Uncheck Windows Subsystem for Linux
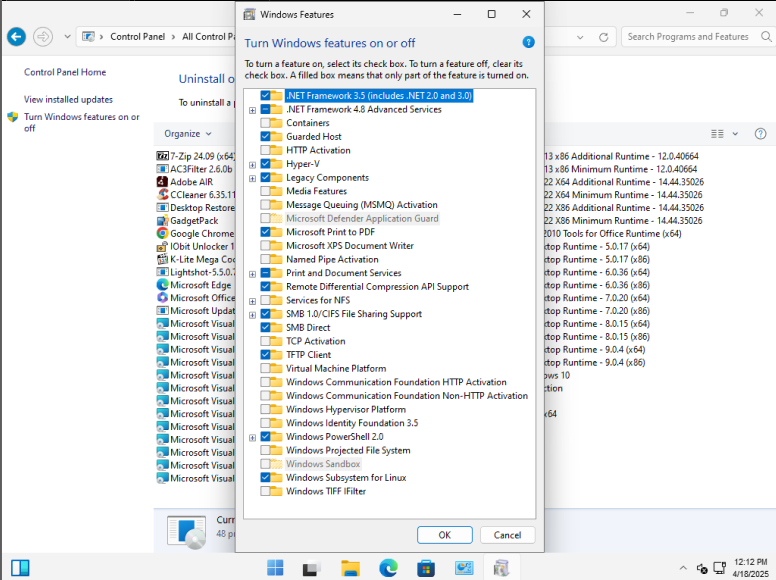This screenshot has width=776, height=580. (265, 478)
